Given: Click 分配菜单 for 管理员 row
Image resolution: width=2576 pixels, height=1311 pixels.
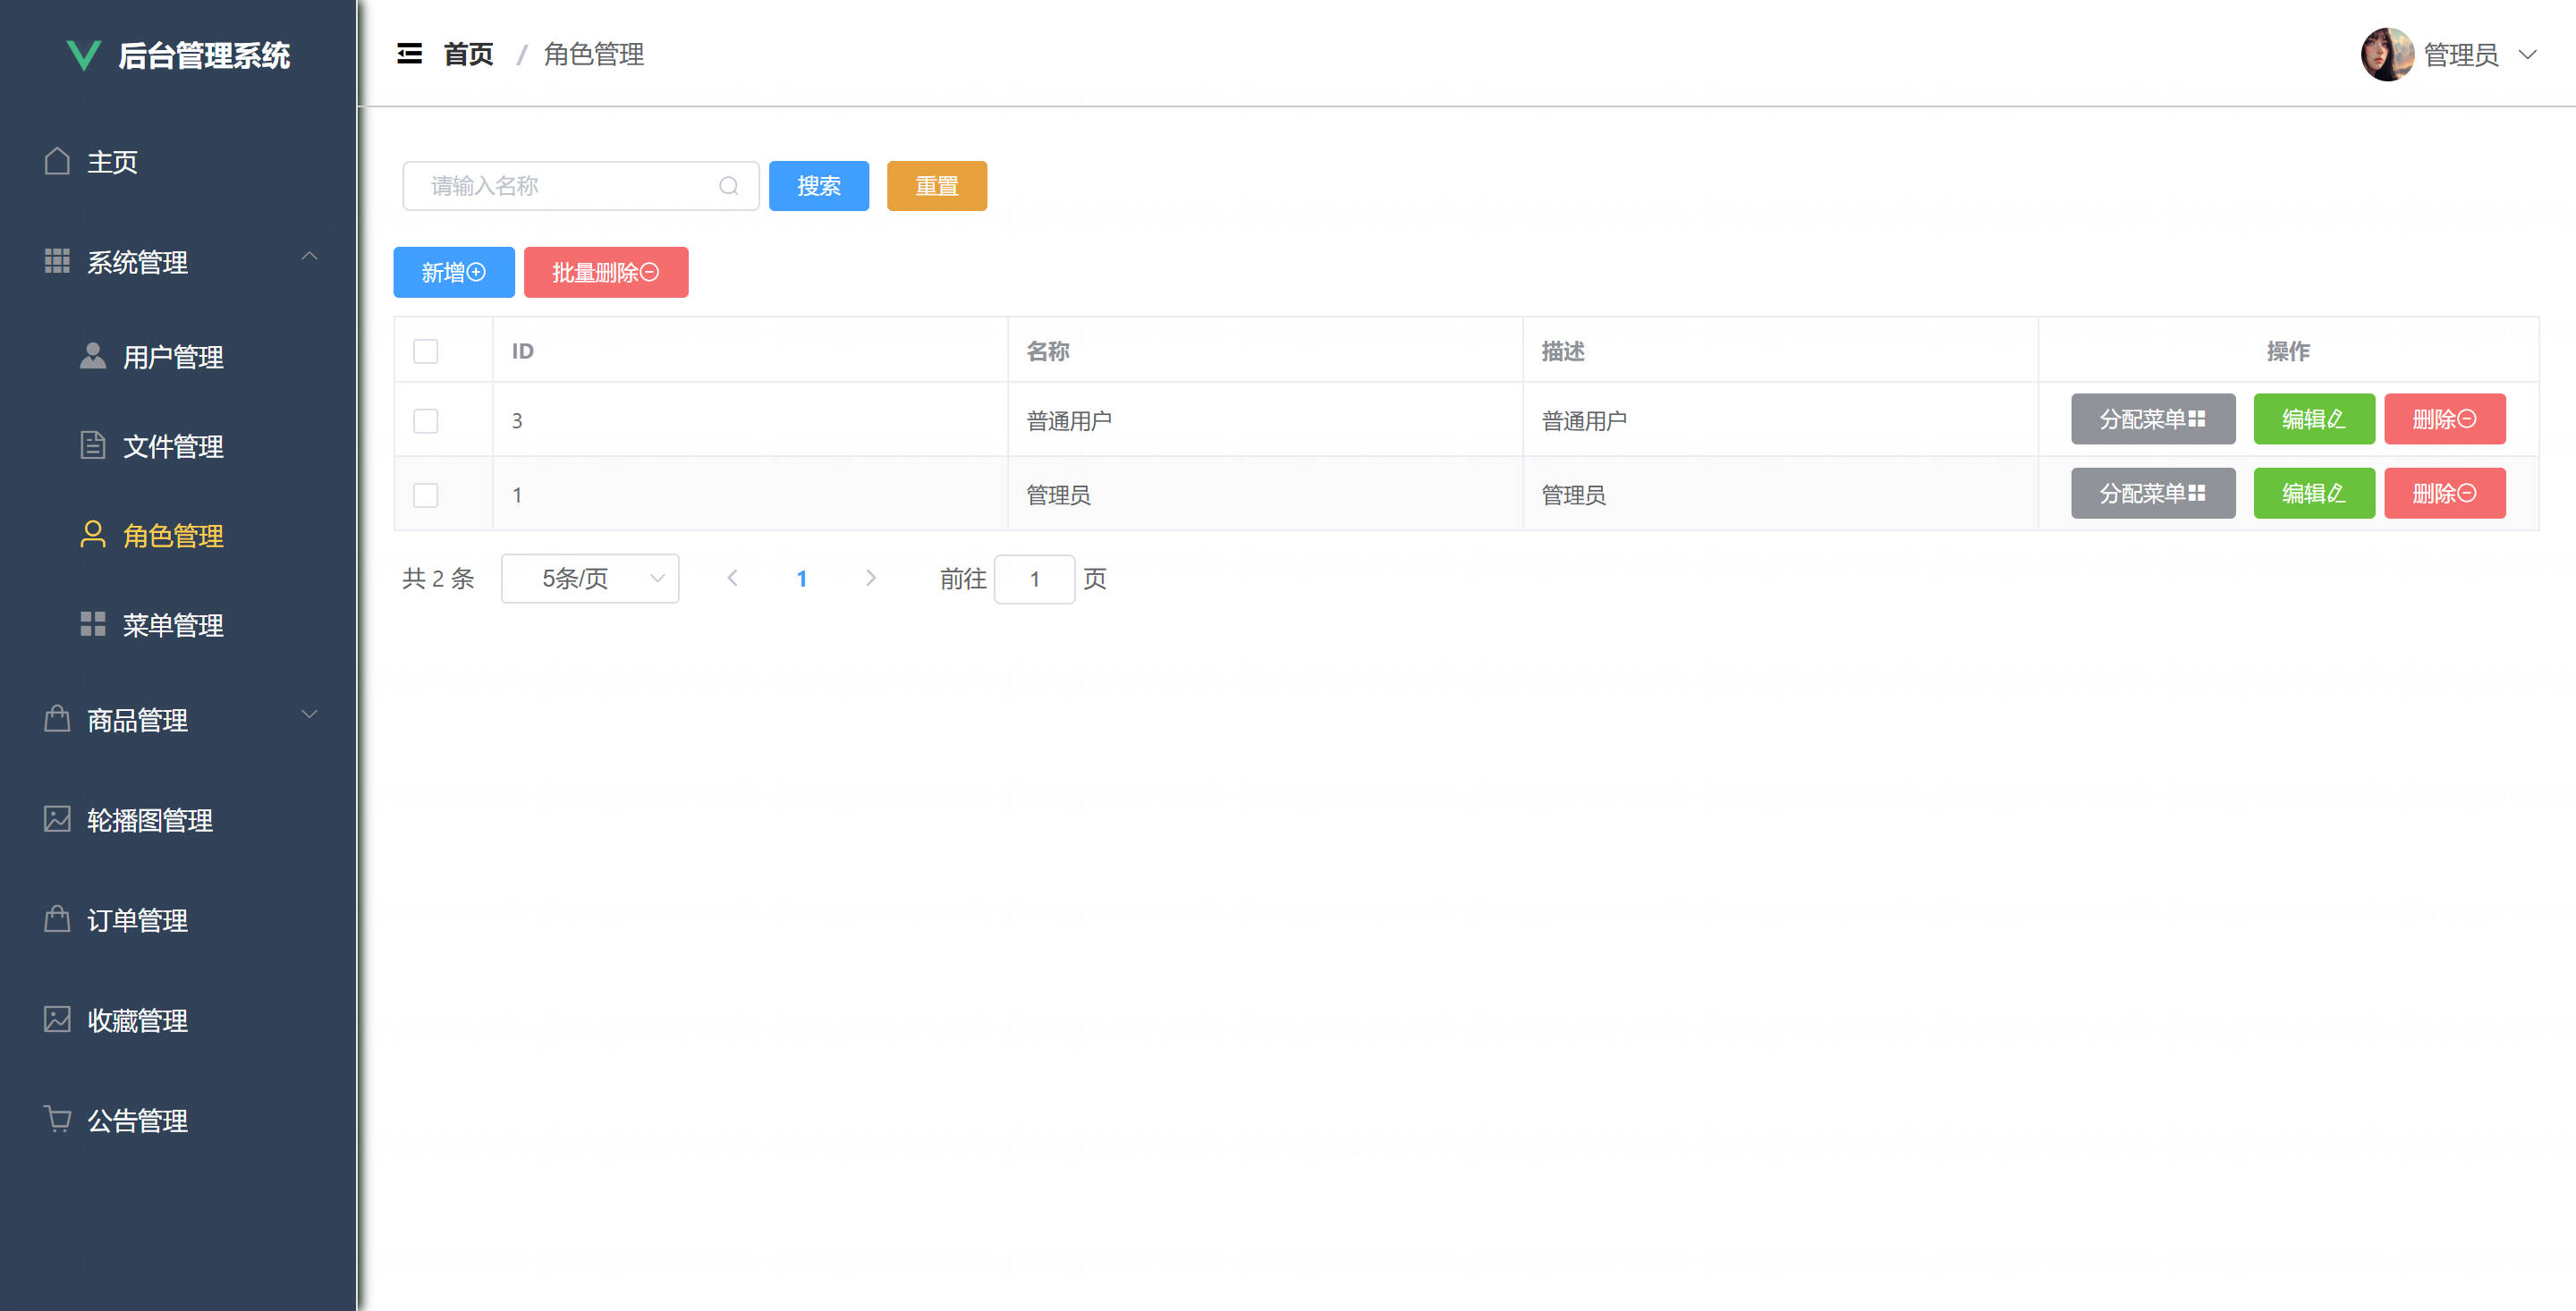Looking at the screenshot, I should click(x=2153, y=493).
